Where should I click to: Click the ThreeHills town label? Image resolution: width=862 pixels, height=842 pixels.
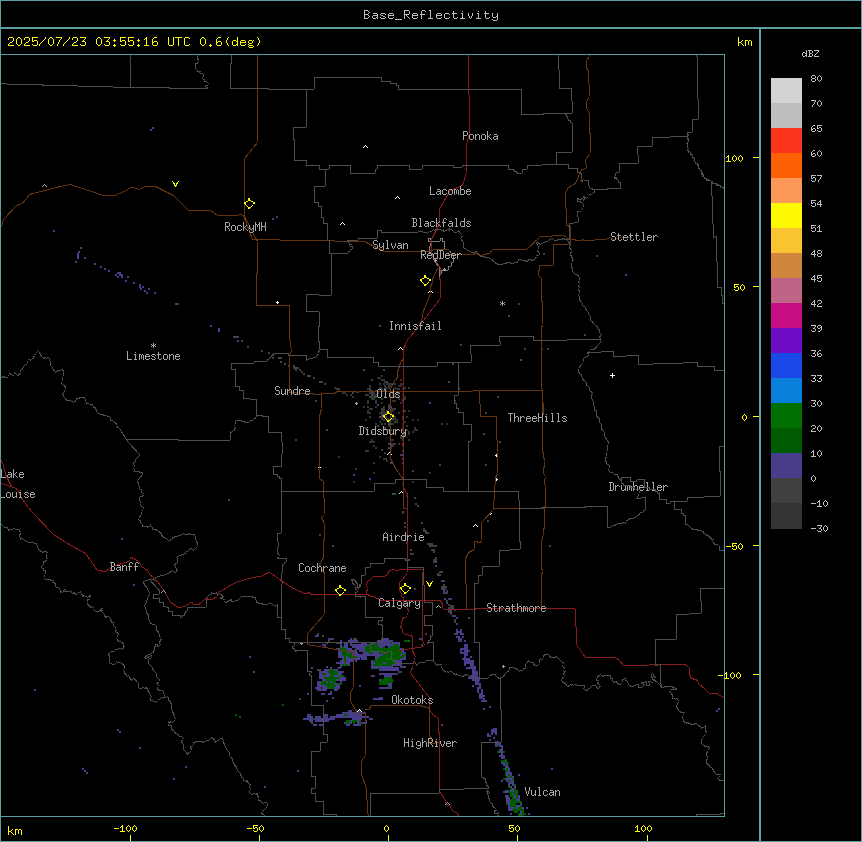click(x=537, y=418)
